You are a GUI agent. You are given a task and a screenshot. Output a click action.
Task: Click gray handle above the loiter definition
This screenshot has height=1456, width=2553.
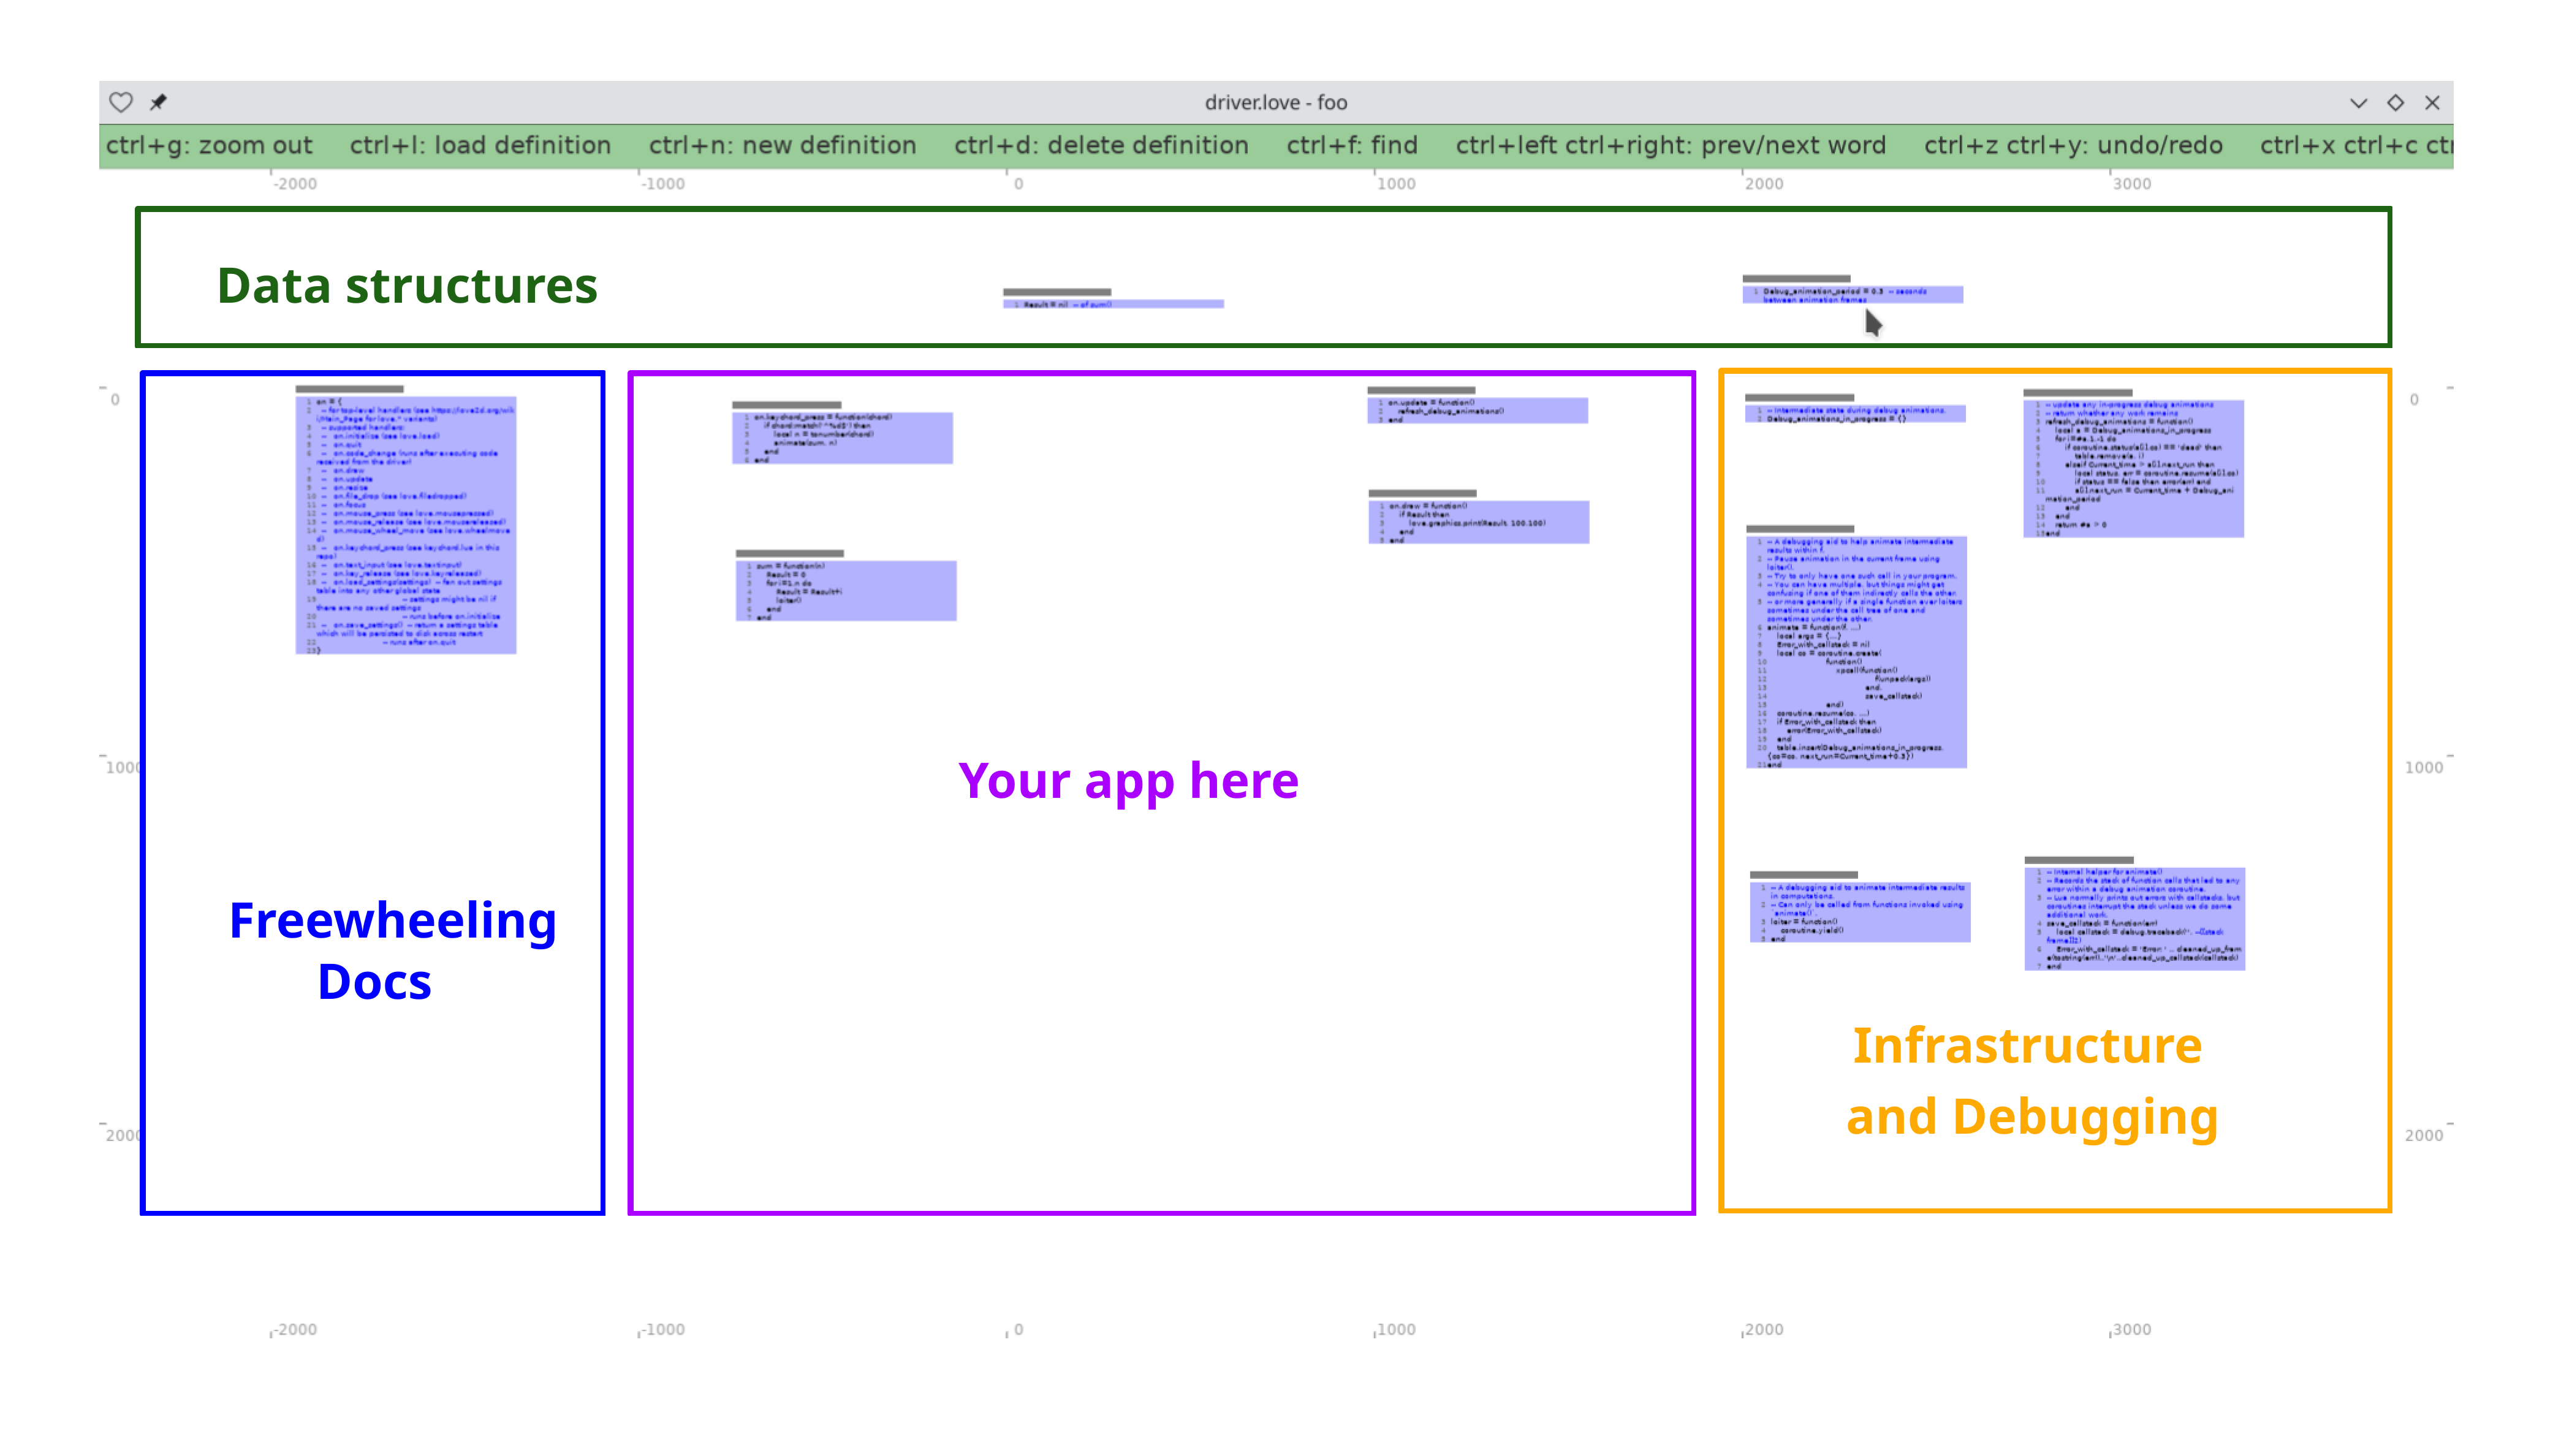point(1804,875)
